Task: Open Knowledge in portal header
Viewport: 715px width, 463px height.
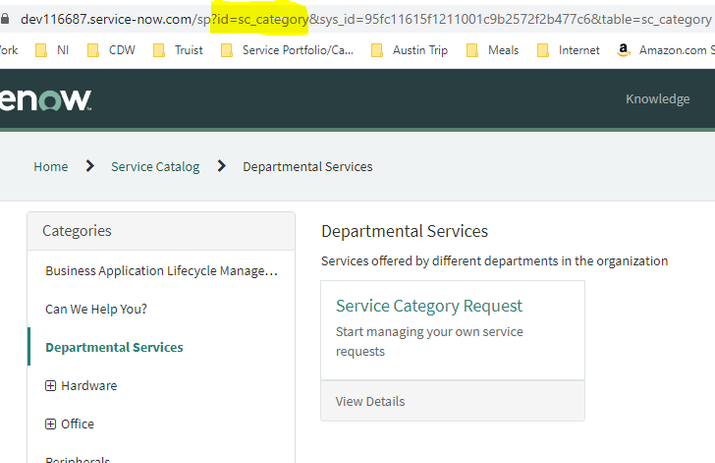Action: point(658,99)
